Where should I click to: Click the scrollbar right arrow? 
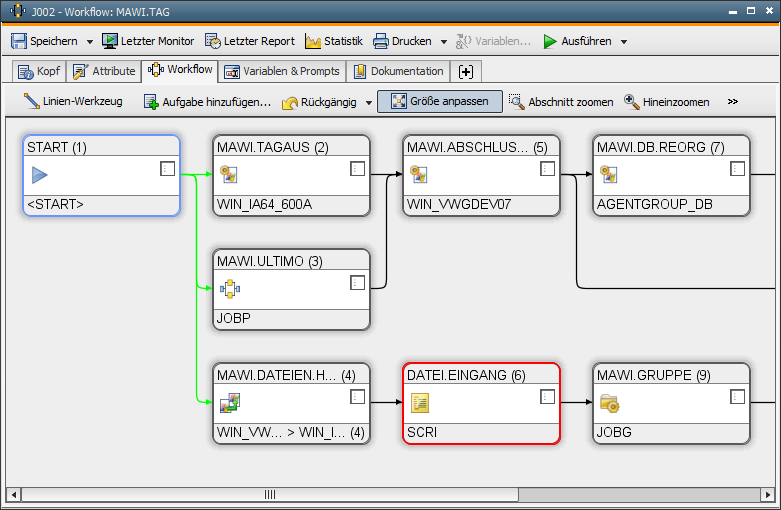click(x=768, y=495)
